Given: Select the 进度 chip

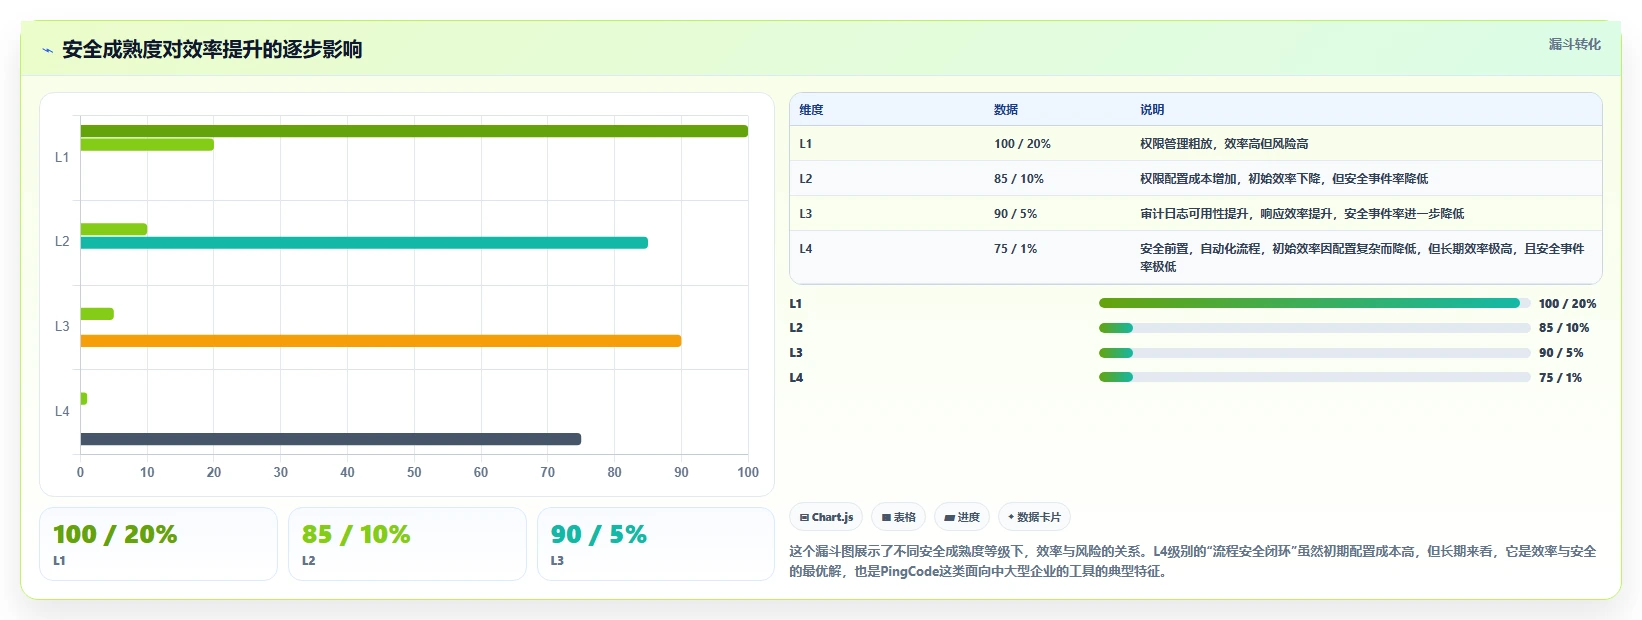Looking at the screenshot, I should coord(962,517).
